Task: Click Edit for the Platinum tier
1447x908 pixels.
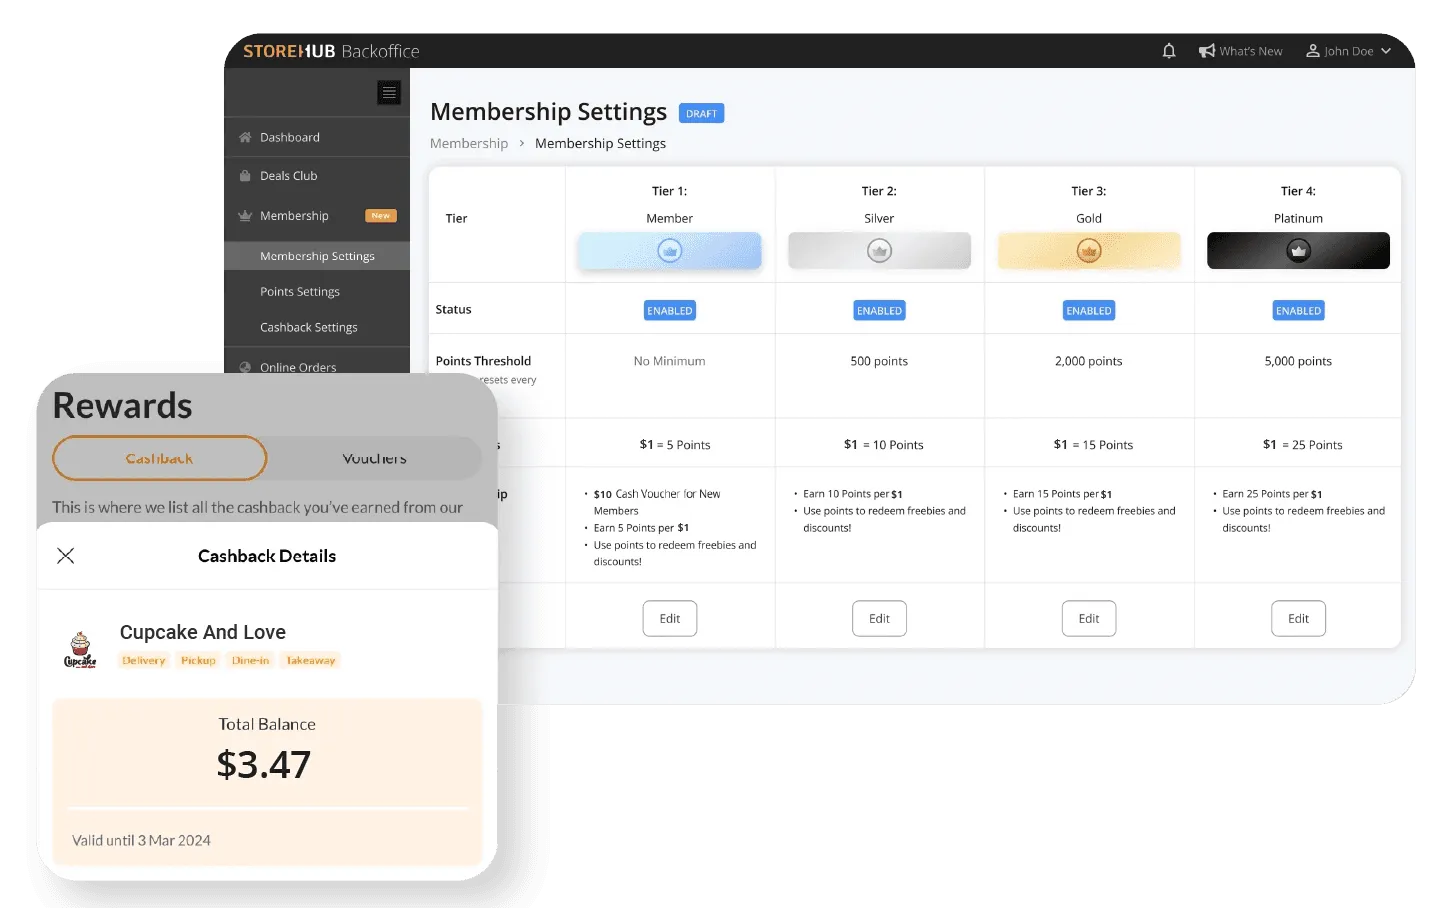Action: [x=1298, y=619]
